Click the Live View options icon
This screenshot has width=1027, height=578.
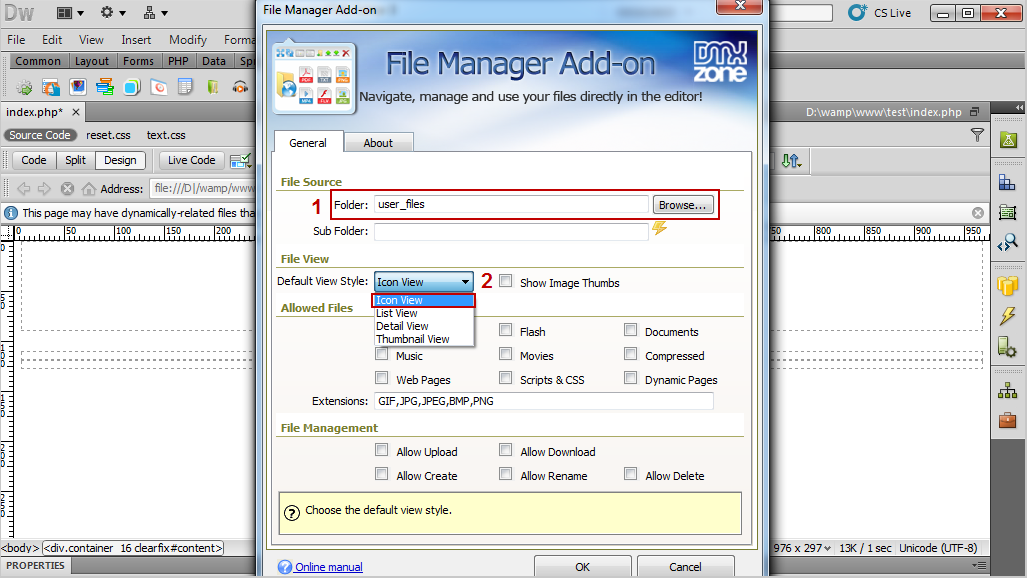[x=240, y=160]
